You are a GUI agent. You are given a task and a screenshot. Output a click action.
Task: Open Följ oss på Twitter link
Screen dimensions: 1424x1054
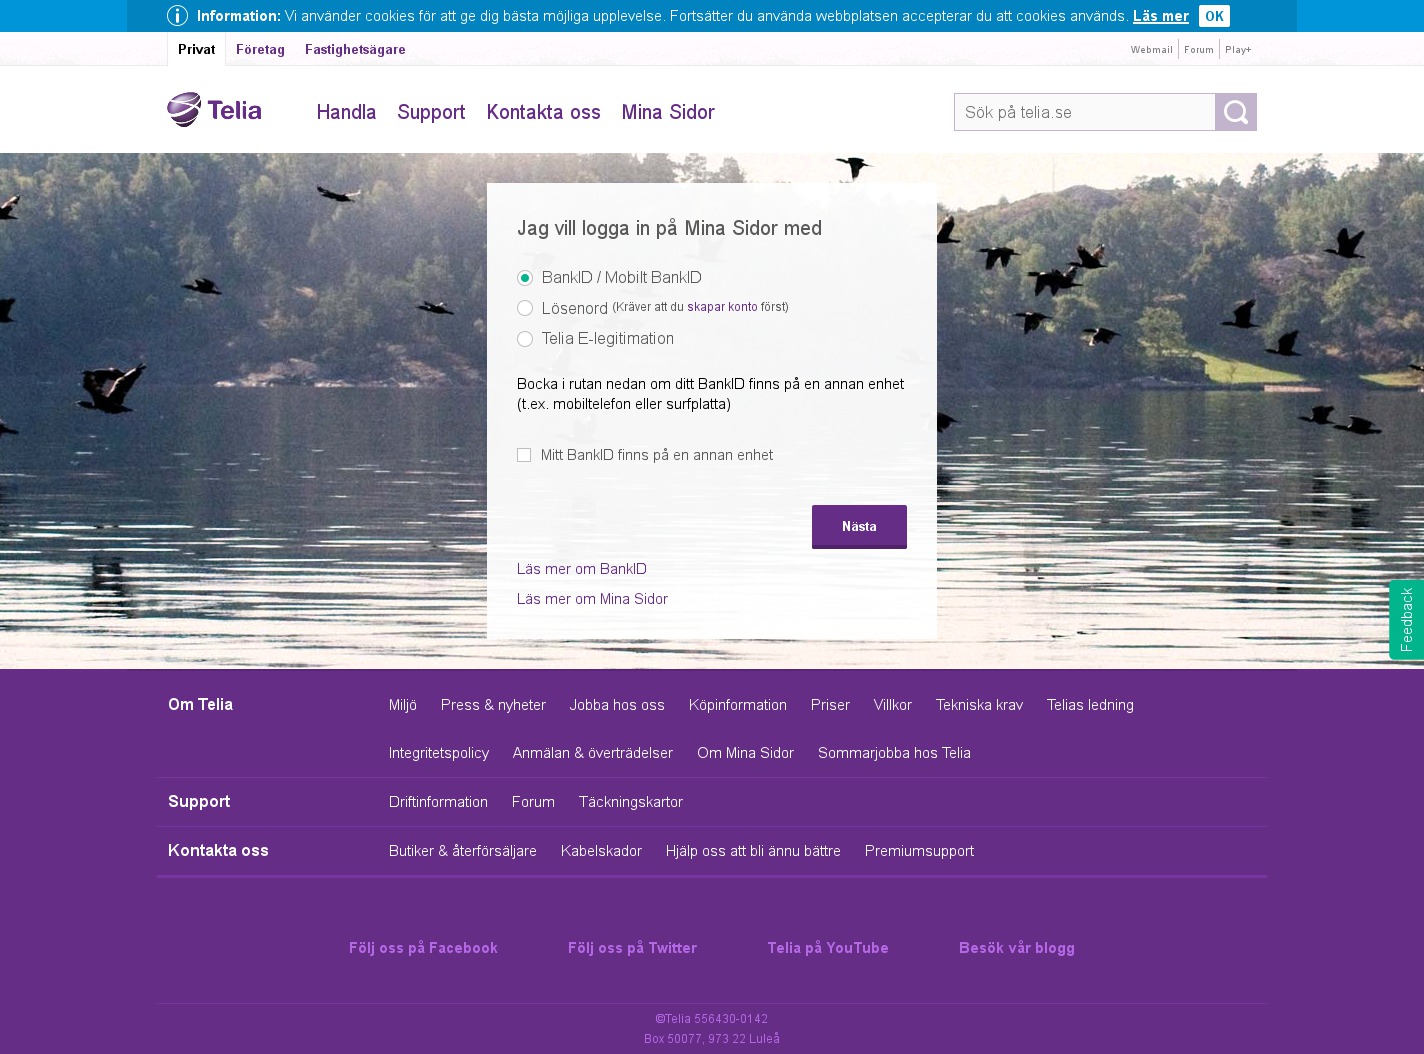(x=632, y=948)
